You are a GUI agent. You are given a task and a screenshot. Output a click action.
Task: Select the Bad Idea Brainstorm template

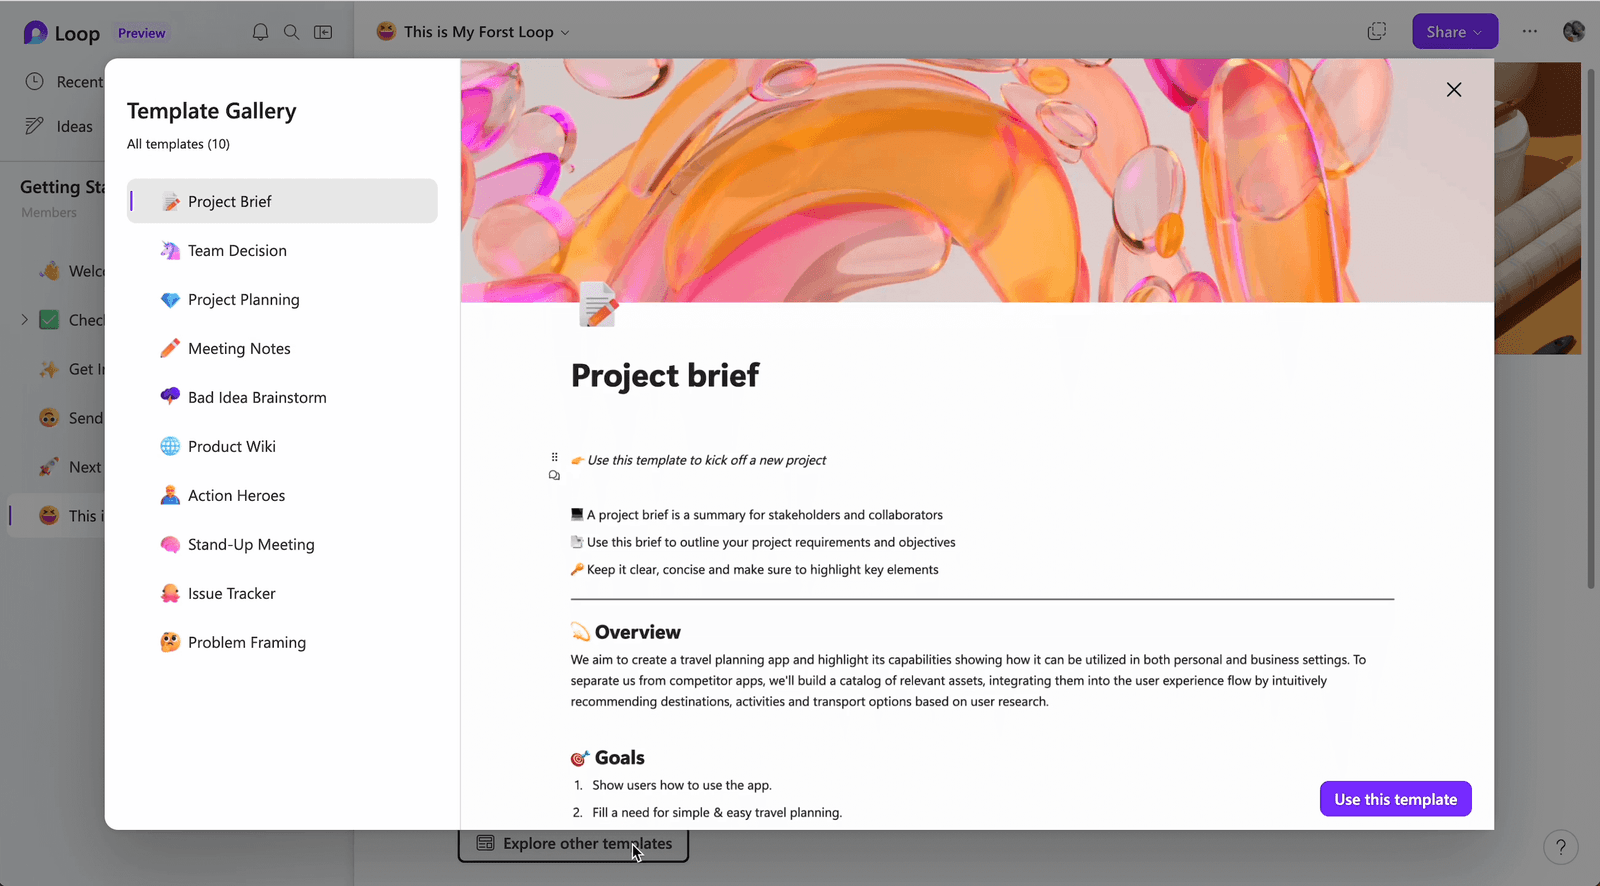tap(257, 397)
